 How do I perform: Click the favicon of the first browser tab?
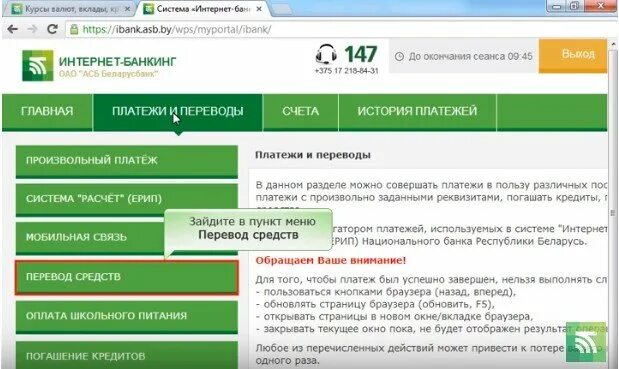[17, 9]
